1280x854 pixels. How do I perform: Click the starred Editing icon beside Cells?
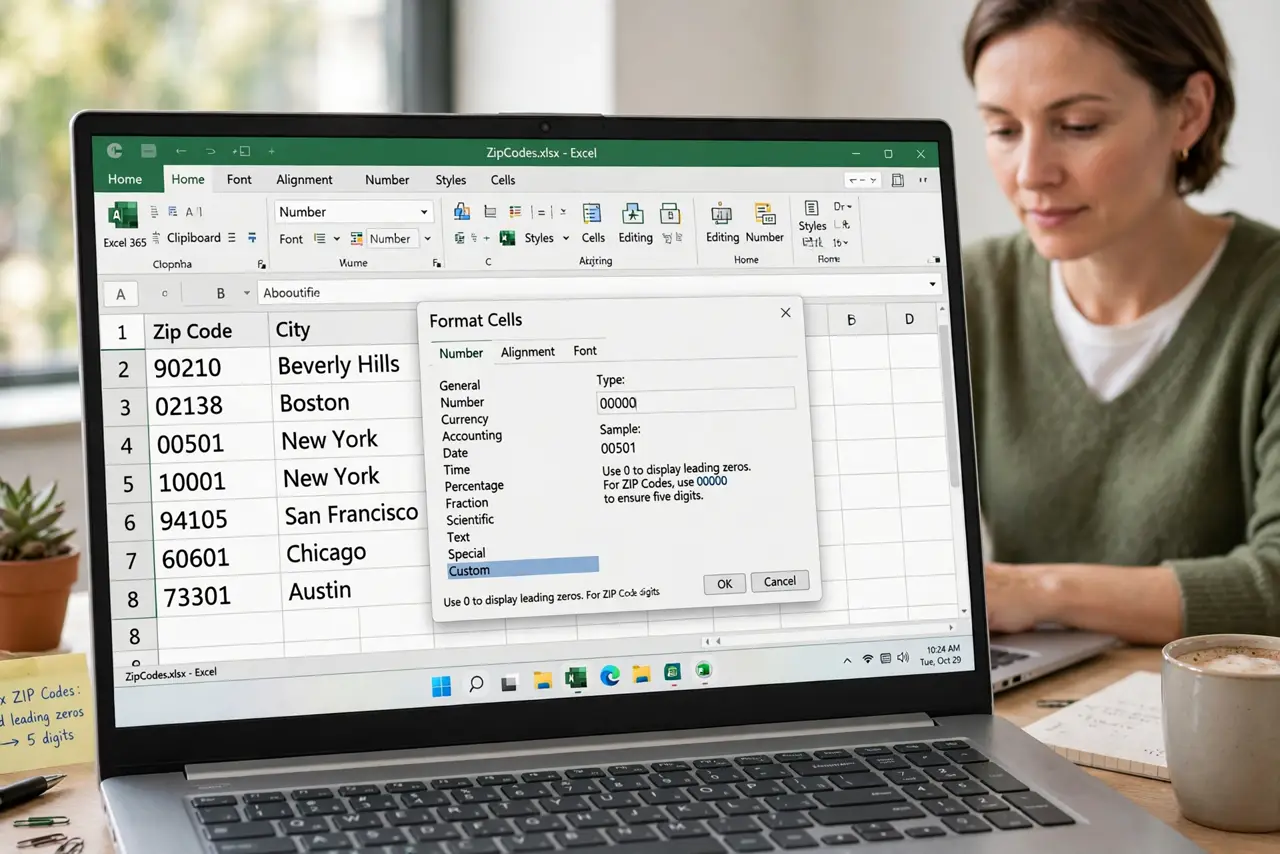(x=633, y=213)
